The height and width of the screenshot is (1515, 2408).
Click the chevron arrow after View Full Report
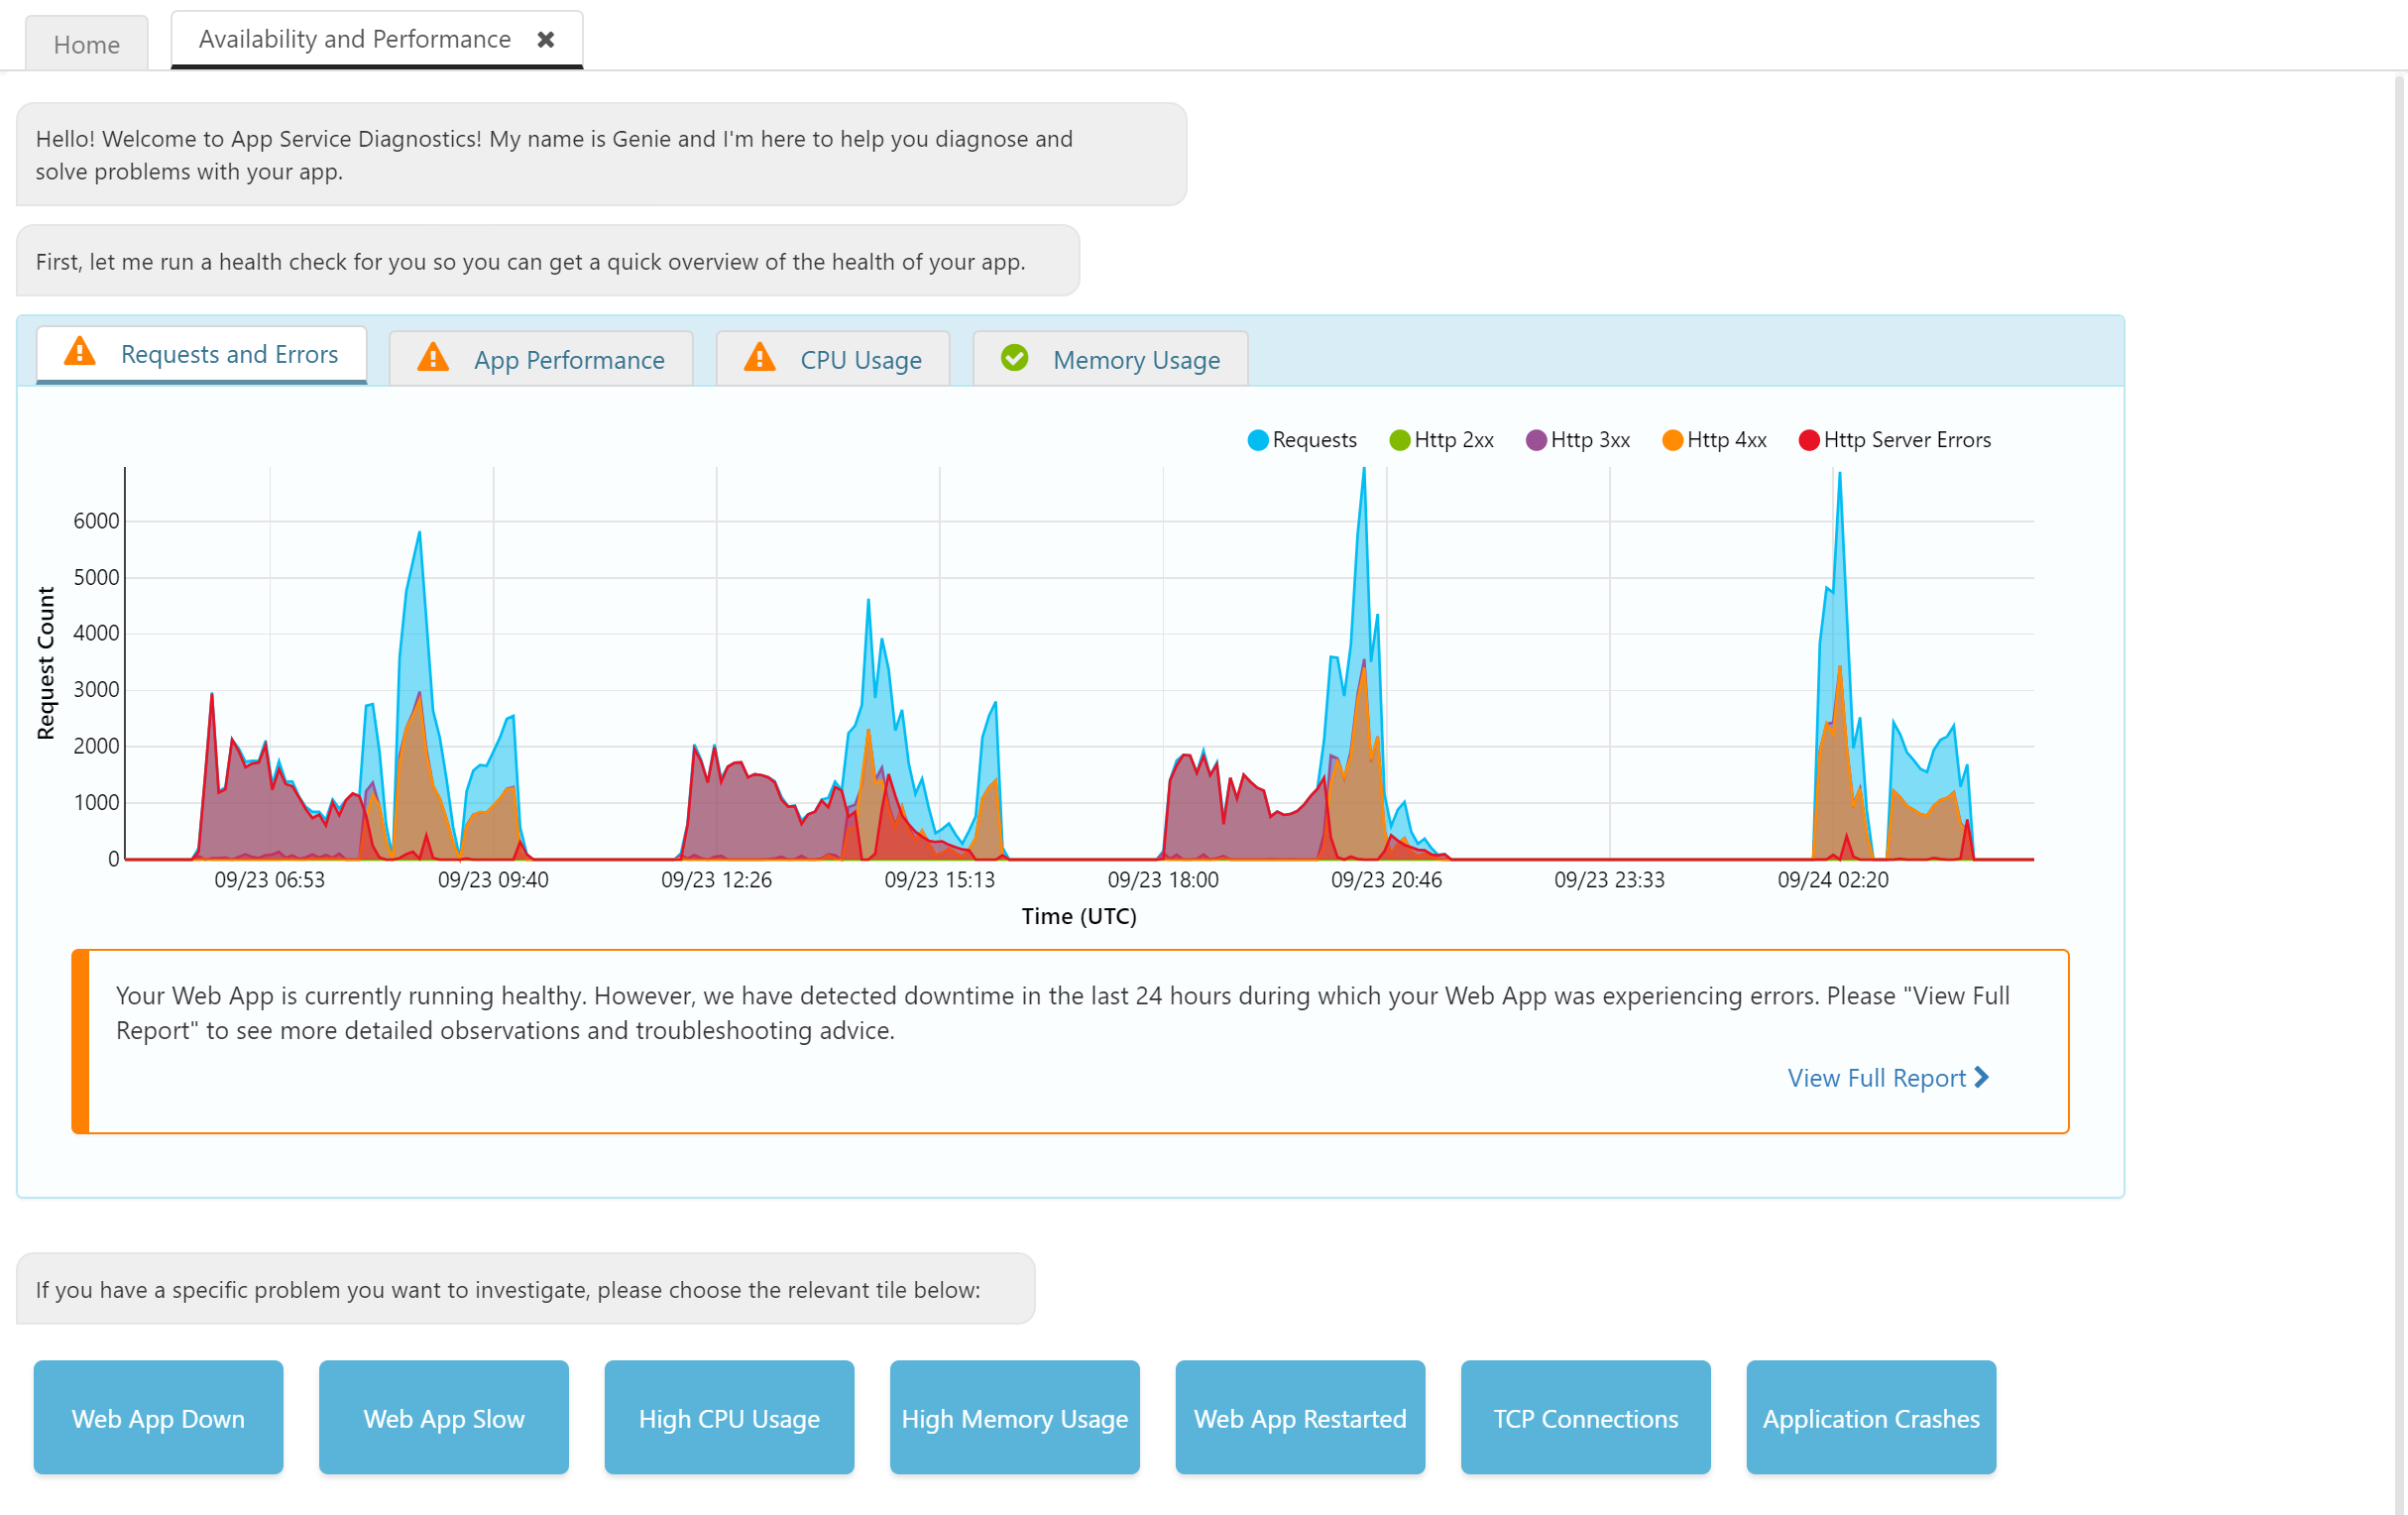[x=1981, y=1077]
